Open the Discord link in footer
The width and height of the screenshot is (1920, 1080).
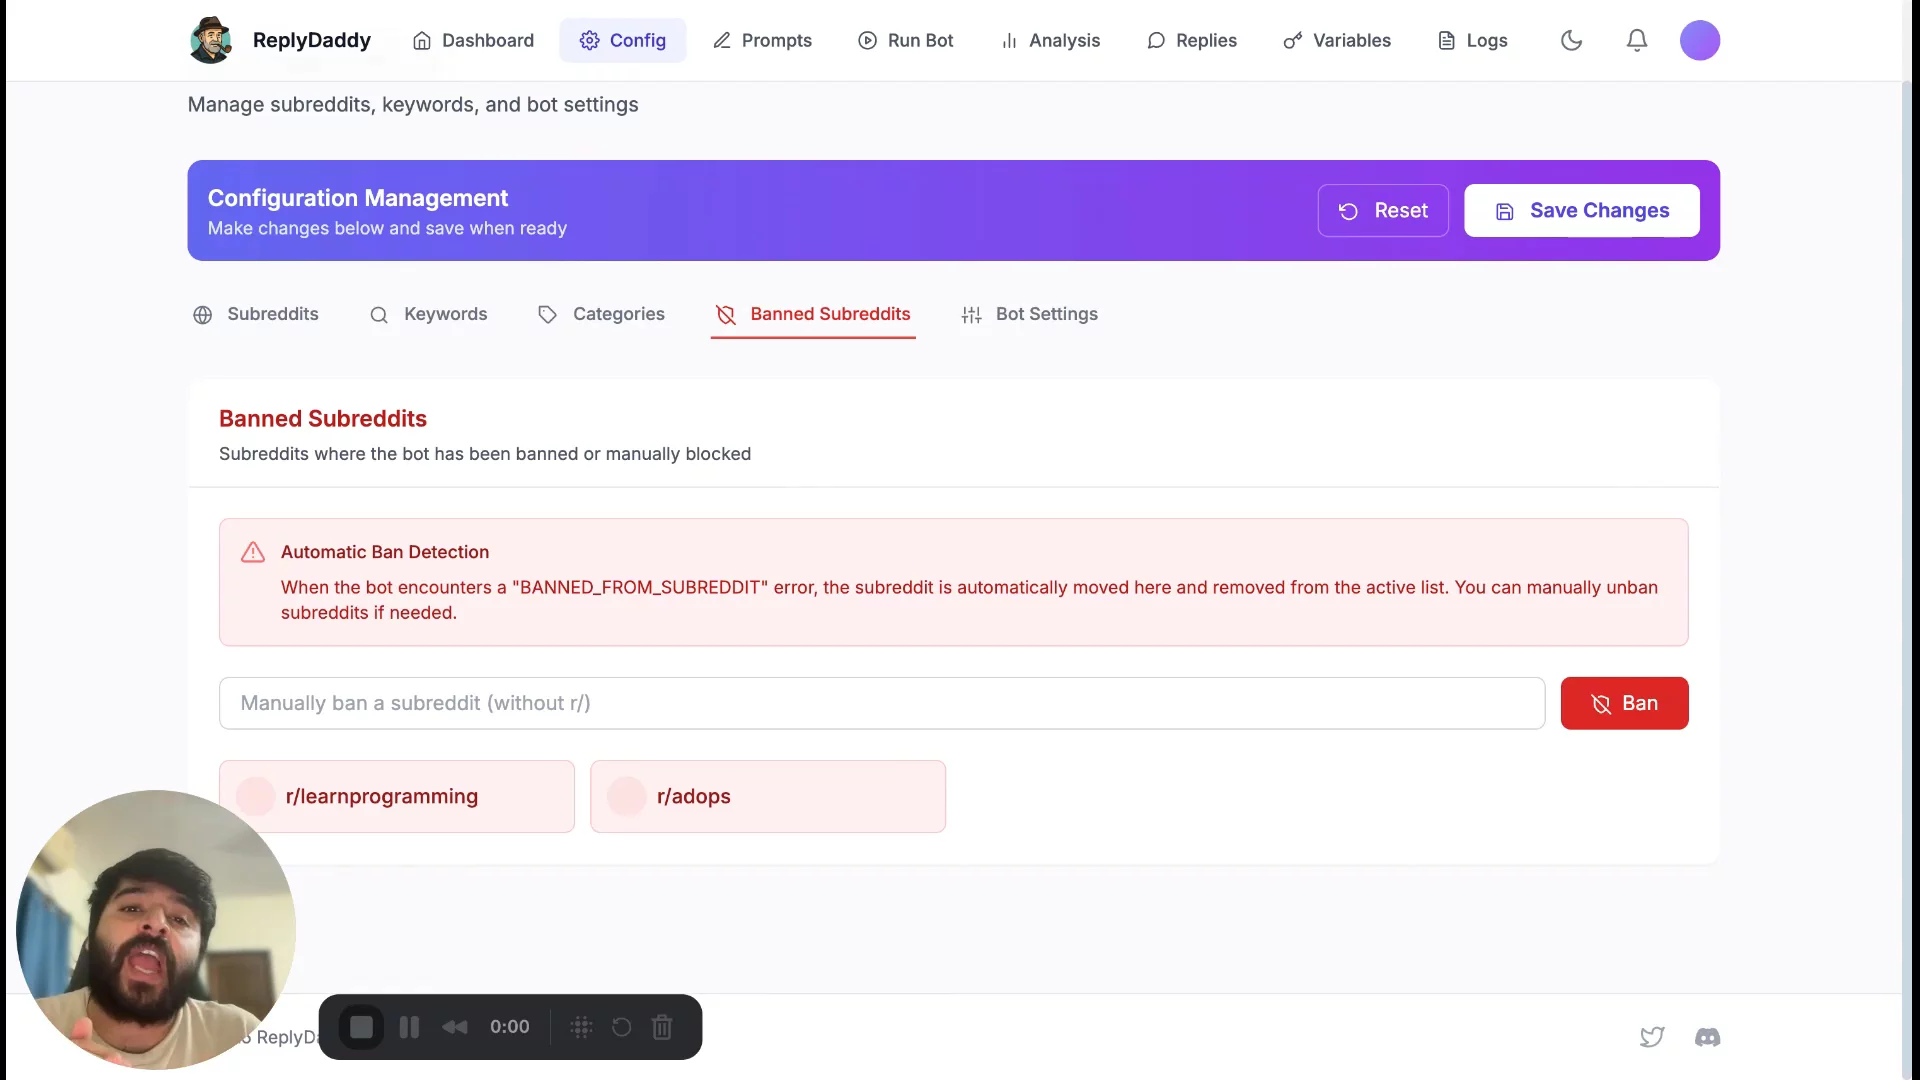coord(1708,1037)
